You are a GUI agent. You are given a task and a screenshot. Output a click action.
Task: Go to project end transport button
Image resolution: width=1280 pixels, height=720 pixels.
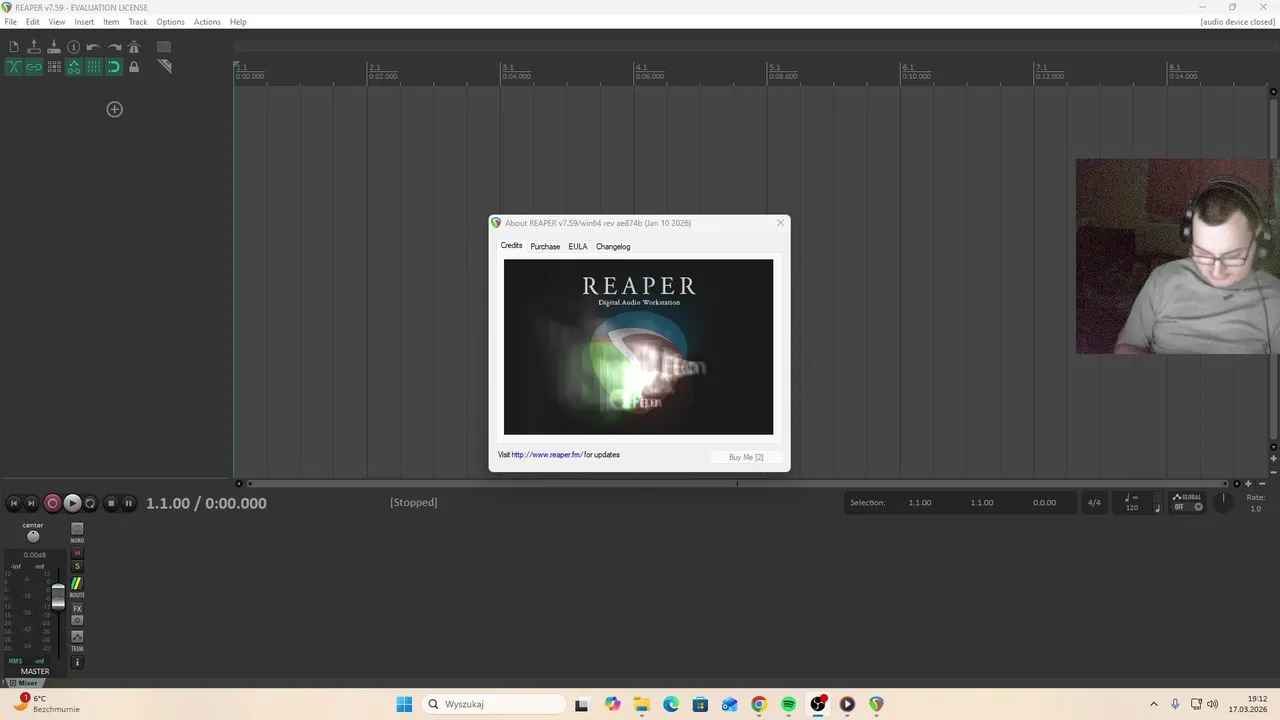(x=31, y=504)
